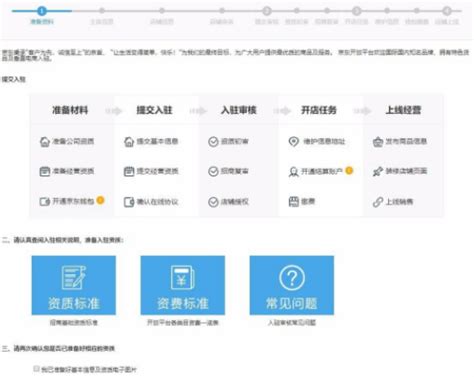Click the calendar icon beside 准备经营资质
474x377 pixels.
[x=45, y=171]
